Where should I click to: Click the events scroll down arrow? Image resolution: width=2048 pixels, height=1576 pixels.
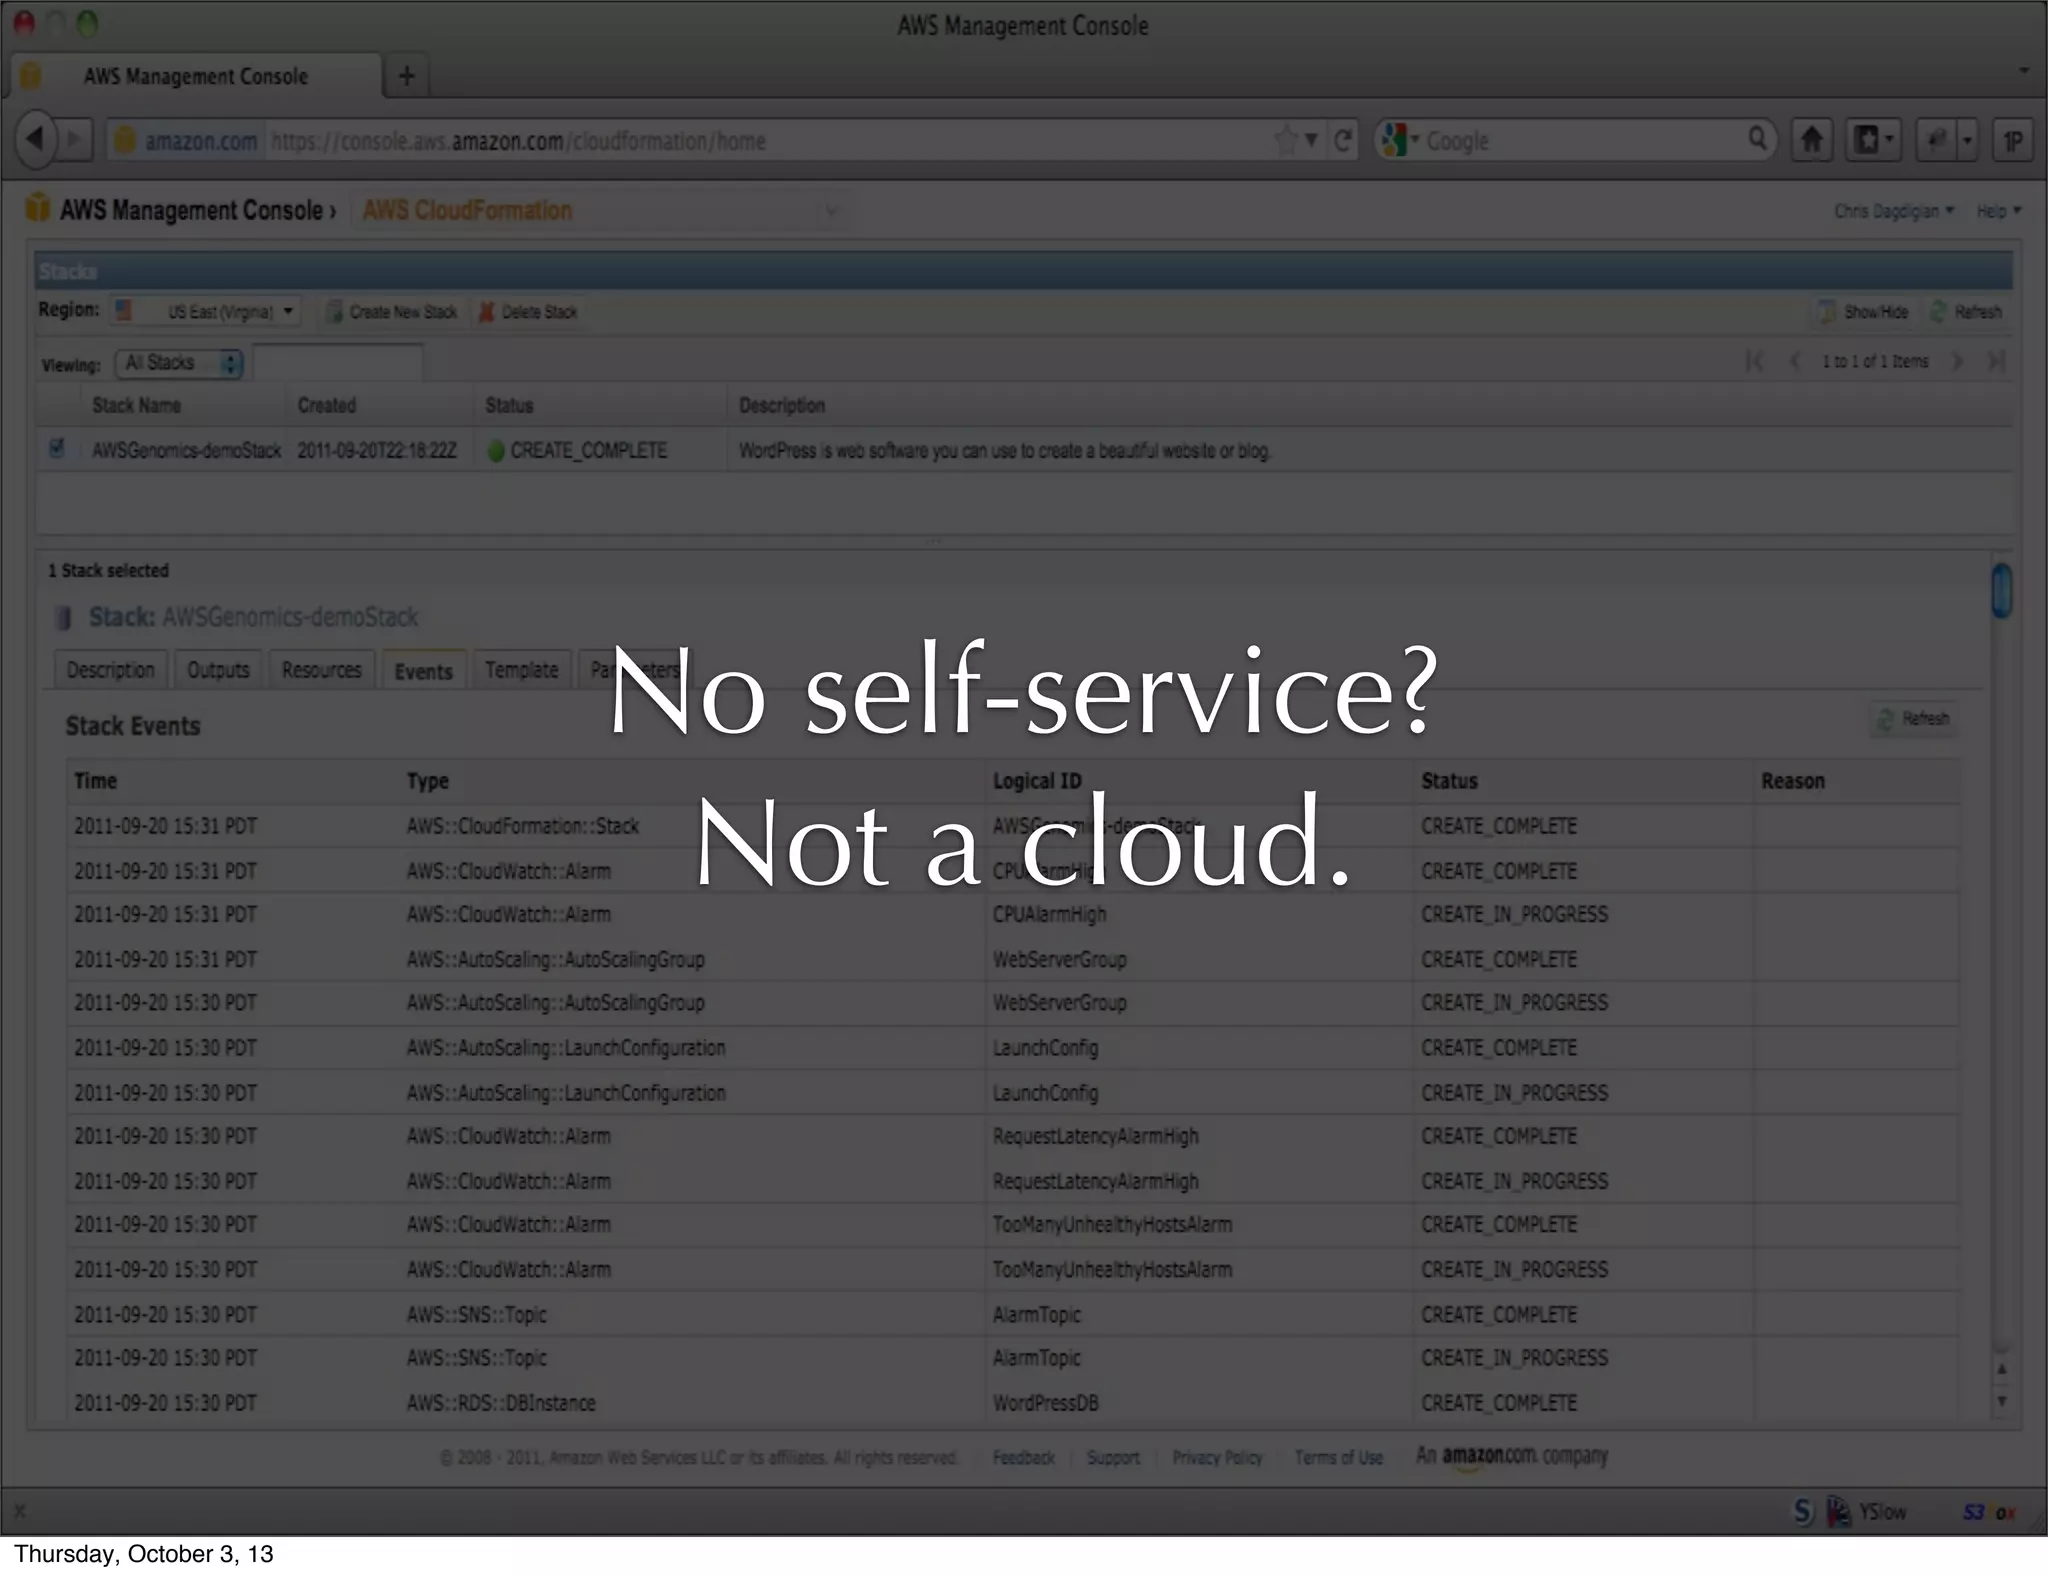point(2001,1401)
